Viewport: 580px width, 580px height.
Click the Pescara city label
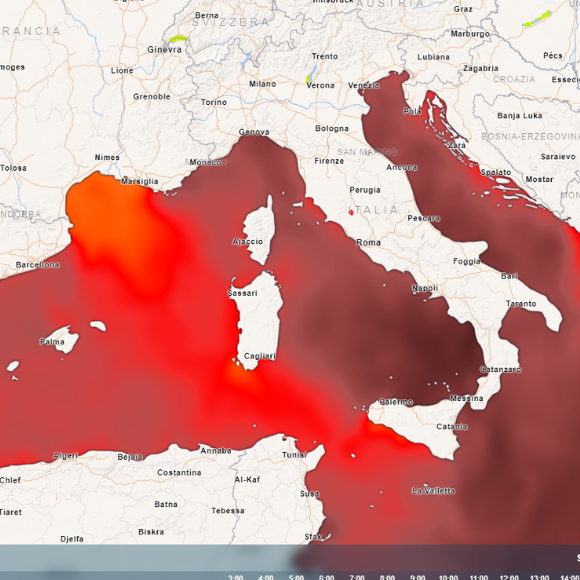[x=424, y=218]
